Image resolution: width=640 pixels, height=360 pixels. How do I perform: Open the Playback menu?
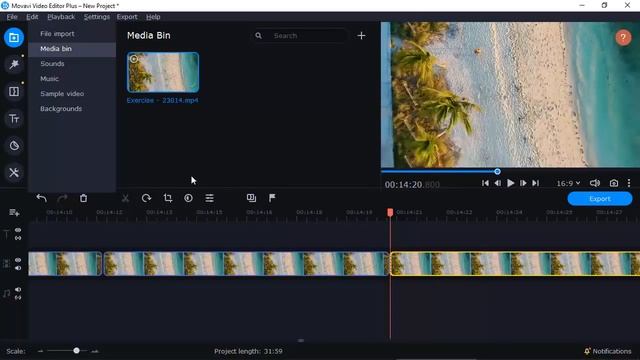pos(61,17)
